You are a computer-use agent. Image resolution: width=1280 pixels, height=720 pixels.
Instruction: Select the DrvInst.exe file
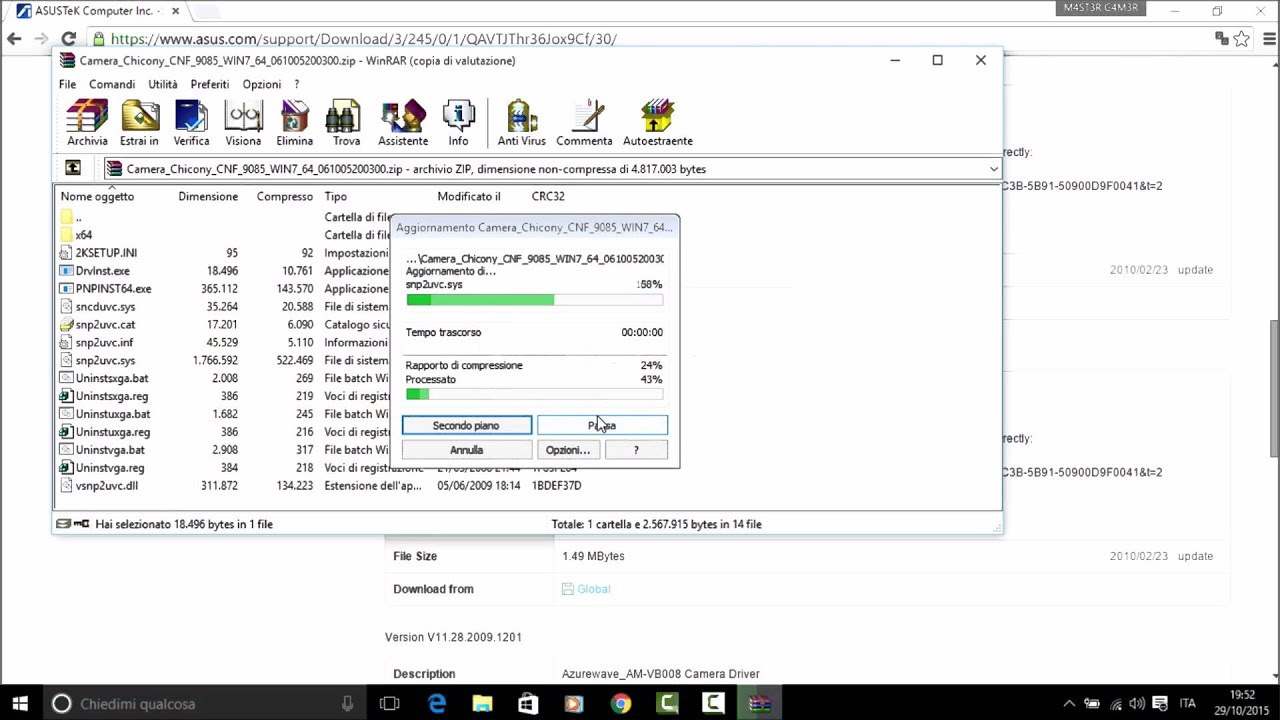[x=102, y=271]
